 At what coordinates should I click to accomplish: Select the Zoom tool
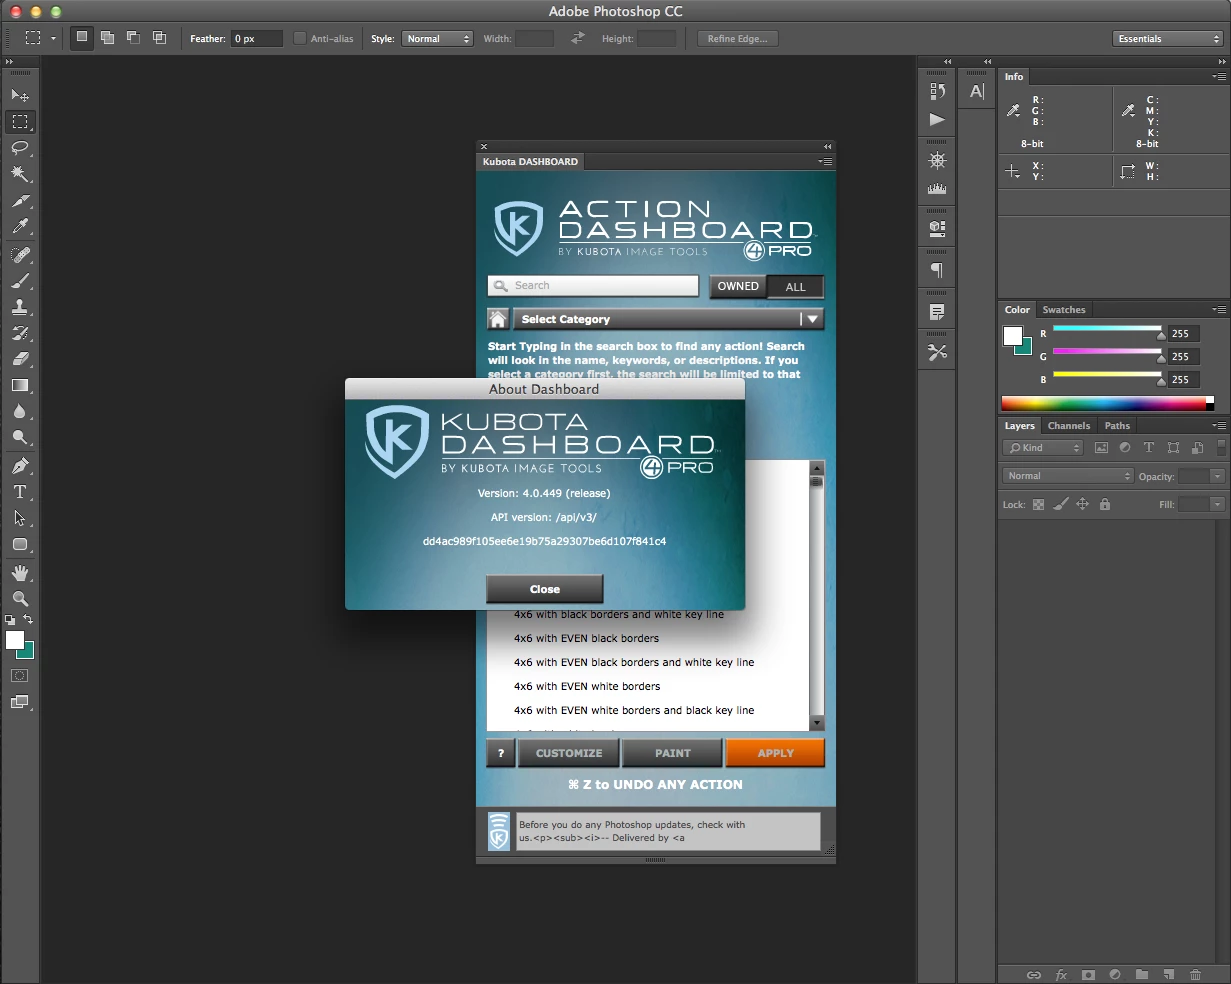20,599
